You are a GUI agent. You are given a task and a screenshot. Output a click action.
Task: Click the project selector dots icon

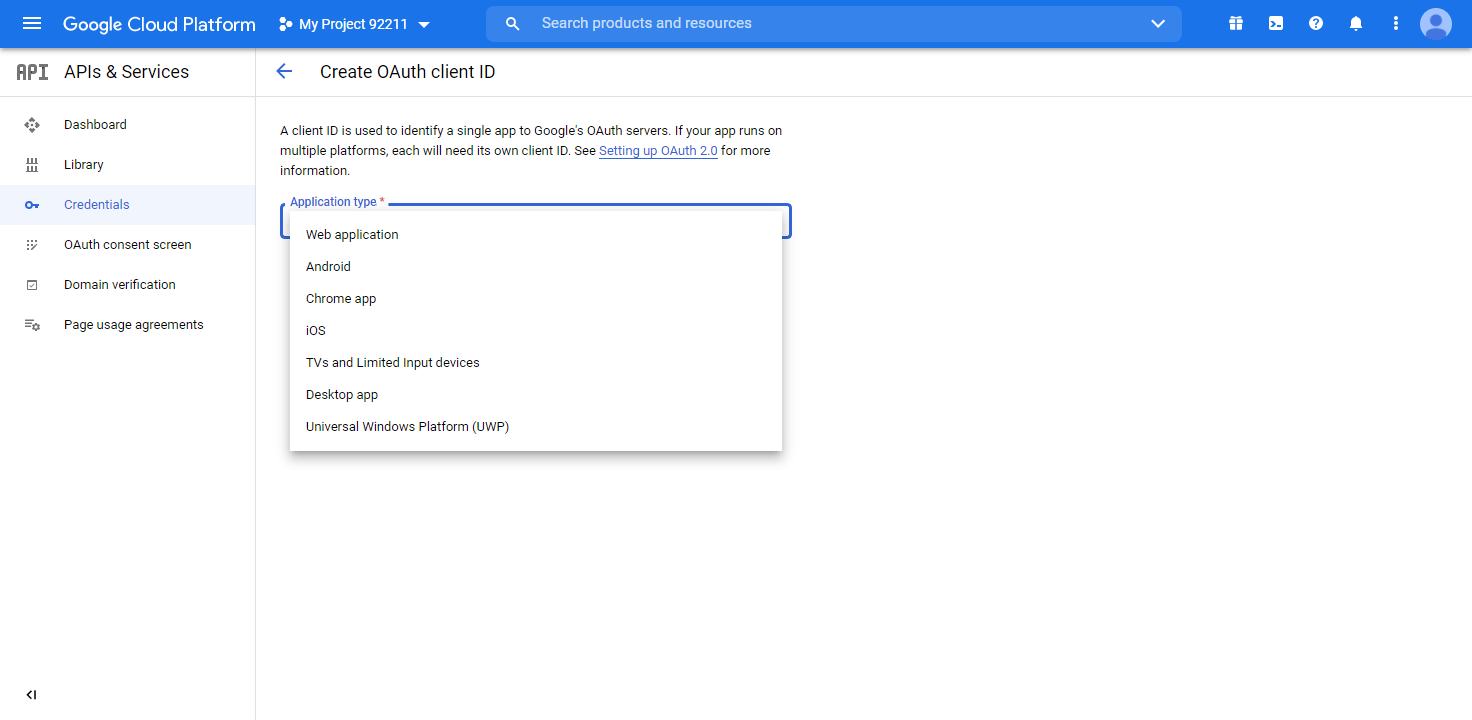[286, 24]
